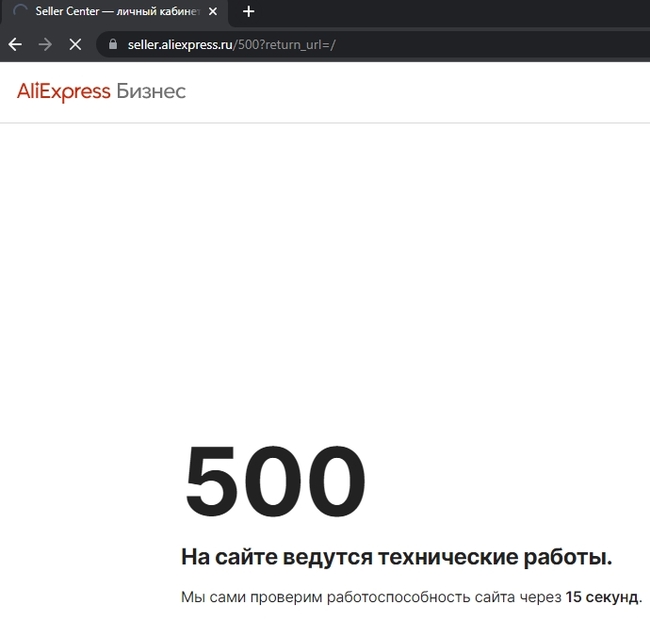Screen dimensions: 650x621
Task: Click the browser forward arrow button
Action: (45, 44)
